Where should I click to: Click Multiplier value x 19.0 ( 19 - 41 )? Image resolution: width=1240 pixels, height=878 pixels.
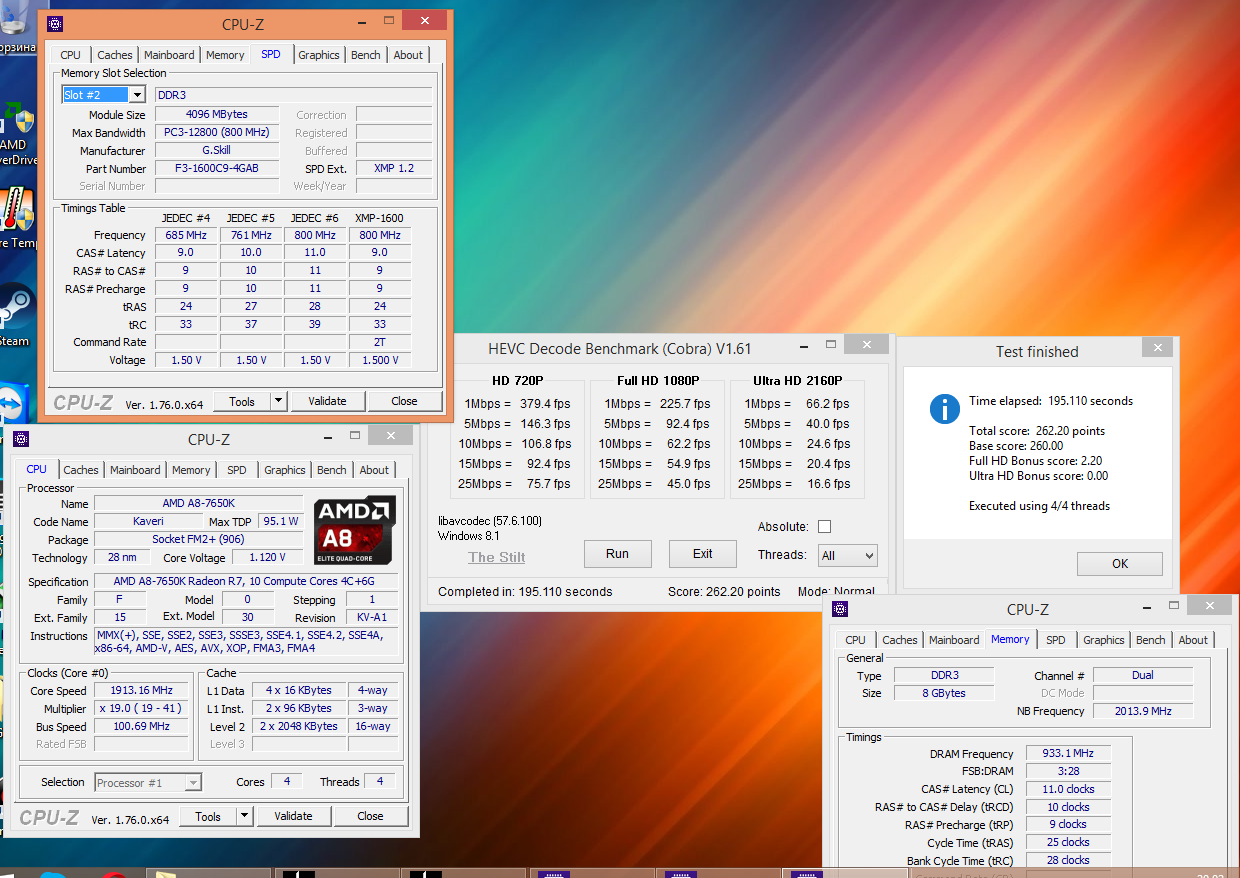pyautogui.click(x=141, y=709)
